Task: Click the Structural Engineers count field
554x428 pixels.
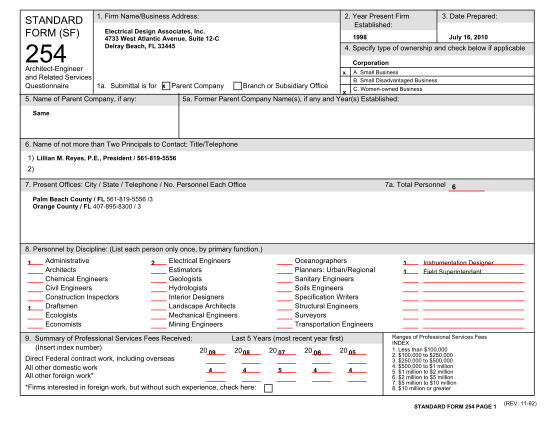Action: [x=284, y=307]
